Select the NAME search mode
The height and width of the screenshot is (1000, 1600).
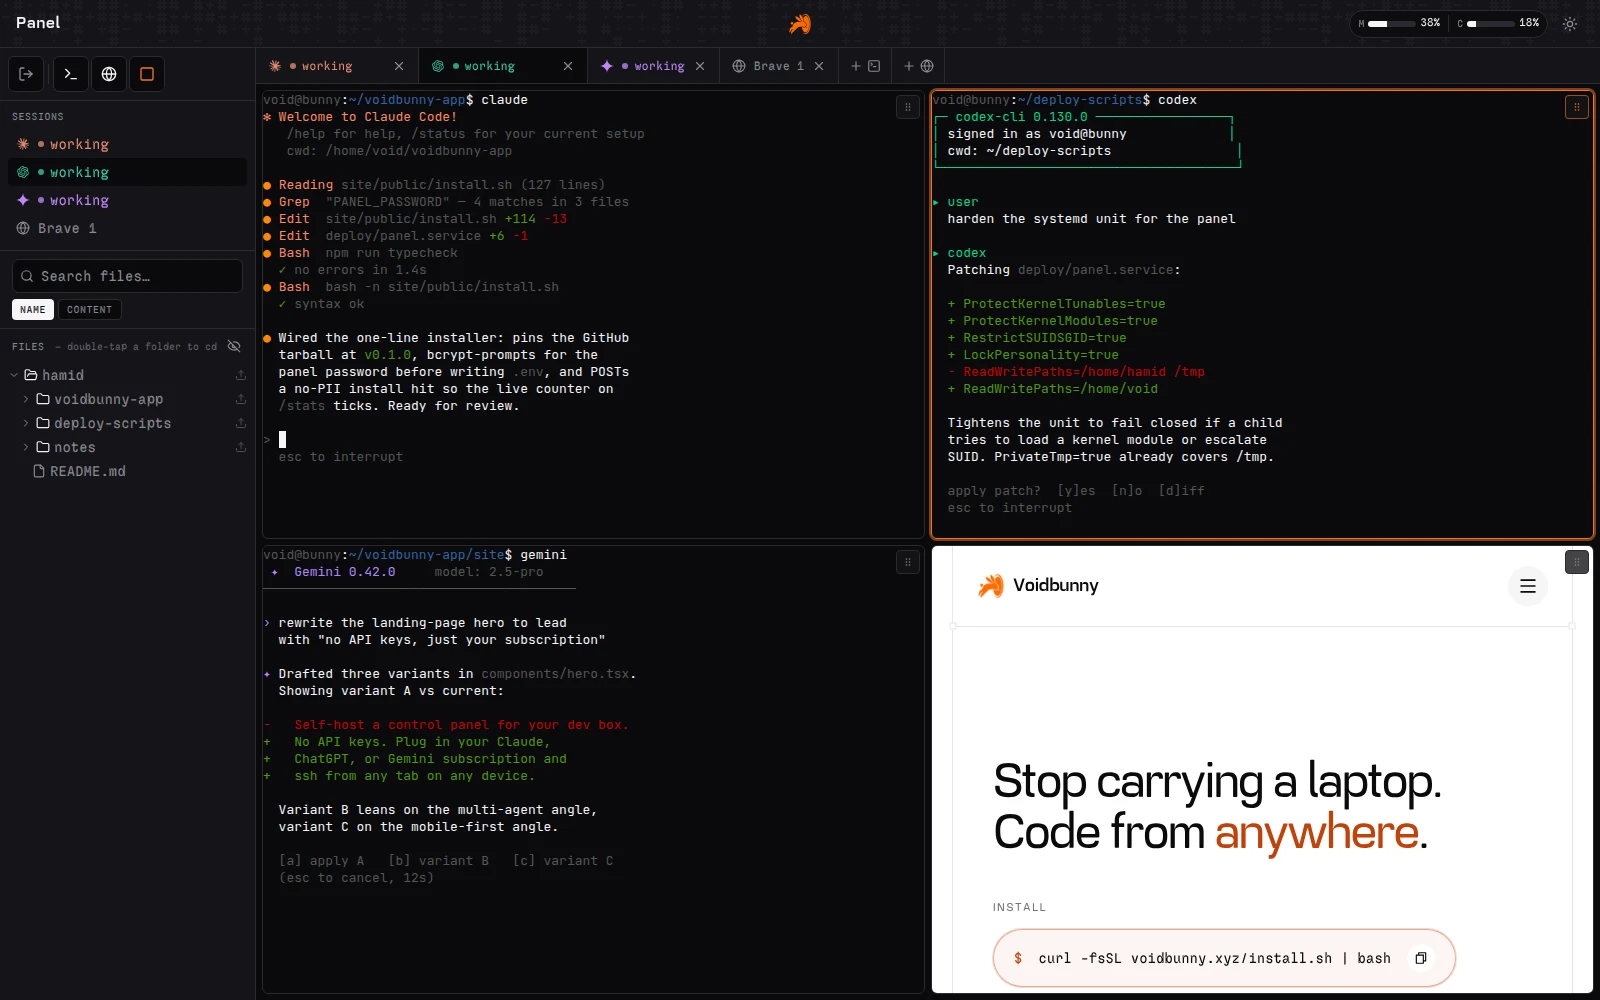pos(33,310)
